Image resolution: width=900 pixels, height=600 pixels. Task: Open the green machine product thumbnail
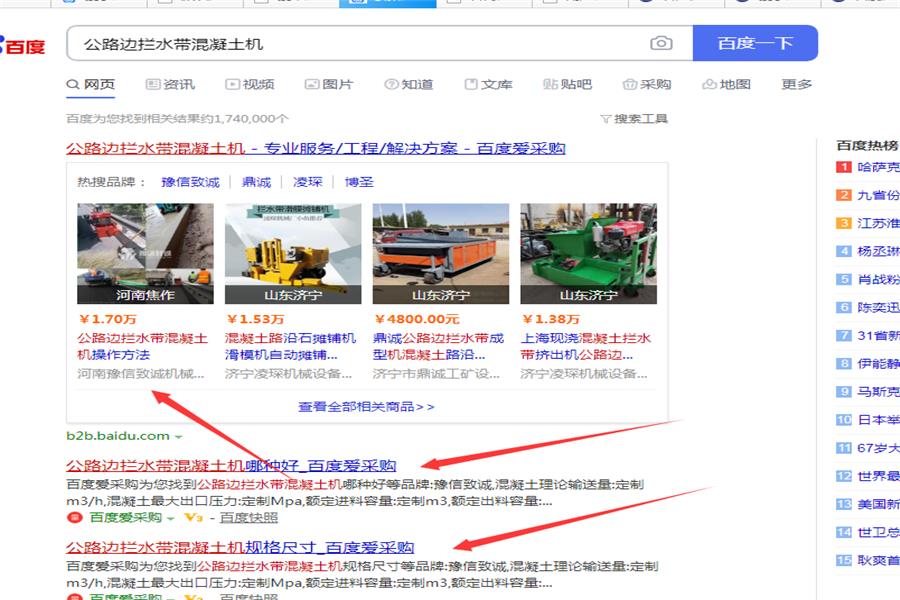[588, 253]
